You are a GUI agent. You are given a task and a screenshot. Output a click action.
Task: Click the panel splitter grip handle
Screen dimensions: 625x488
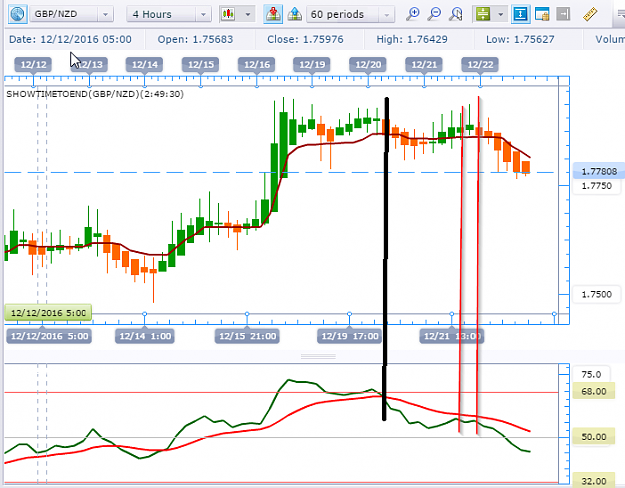point(318,356)
